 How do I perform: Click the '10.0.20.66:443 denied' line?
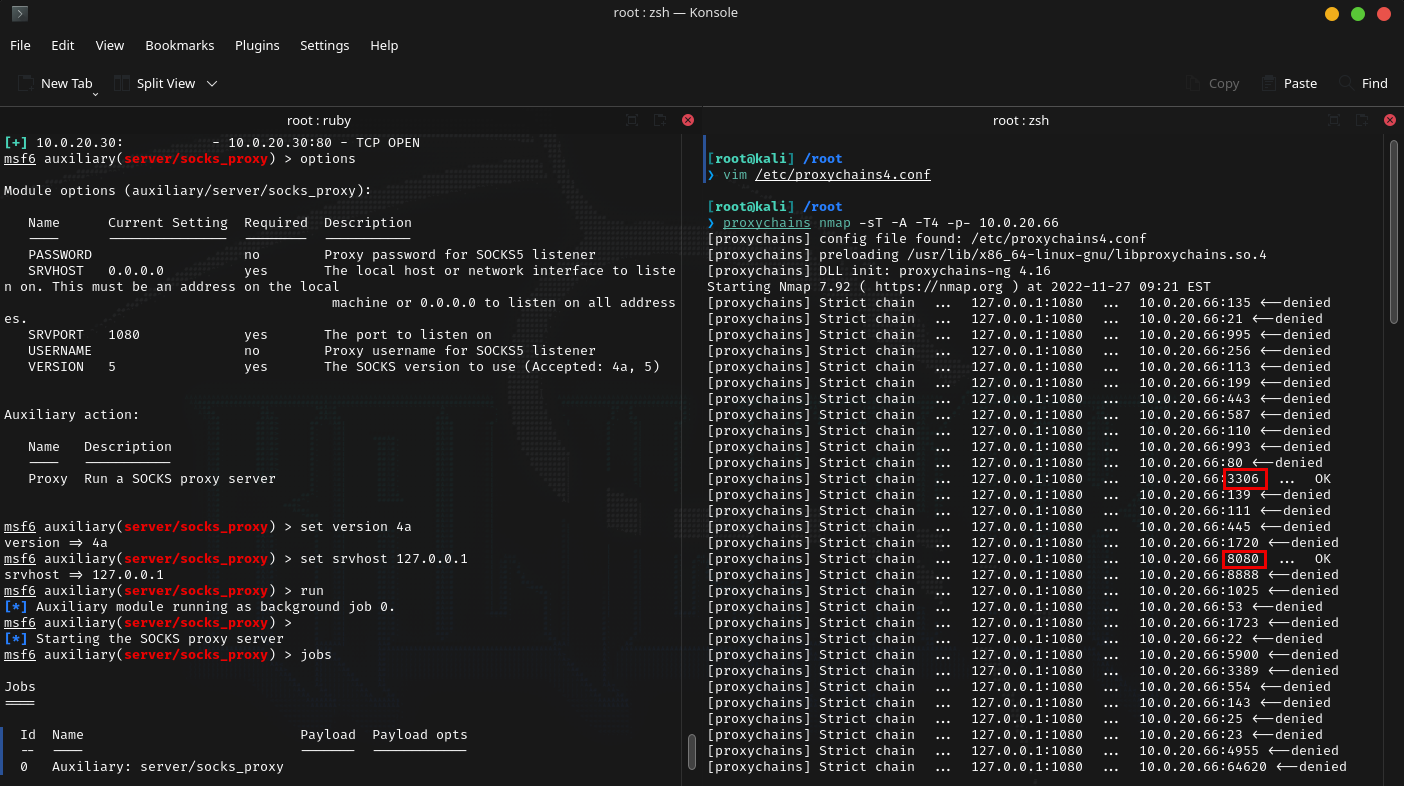pyautogui.click(x=1019, y=399)
